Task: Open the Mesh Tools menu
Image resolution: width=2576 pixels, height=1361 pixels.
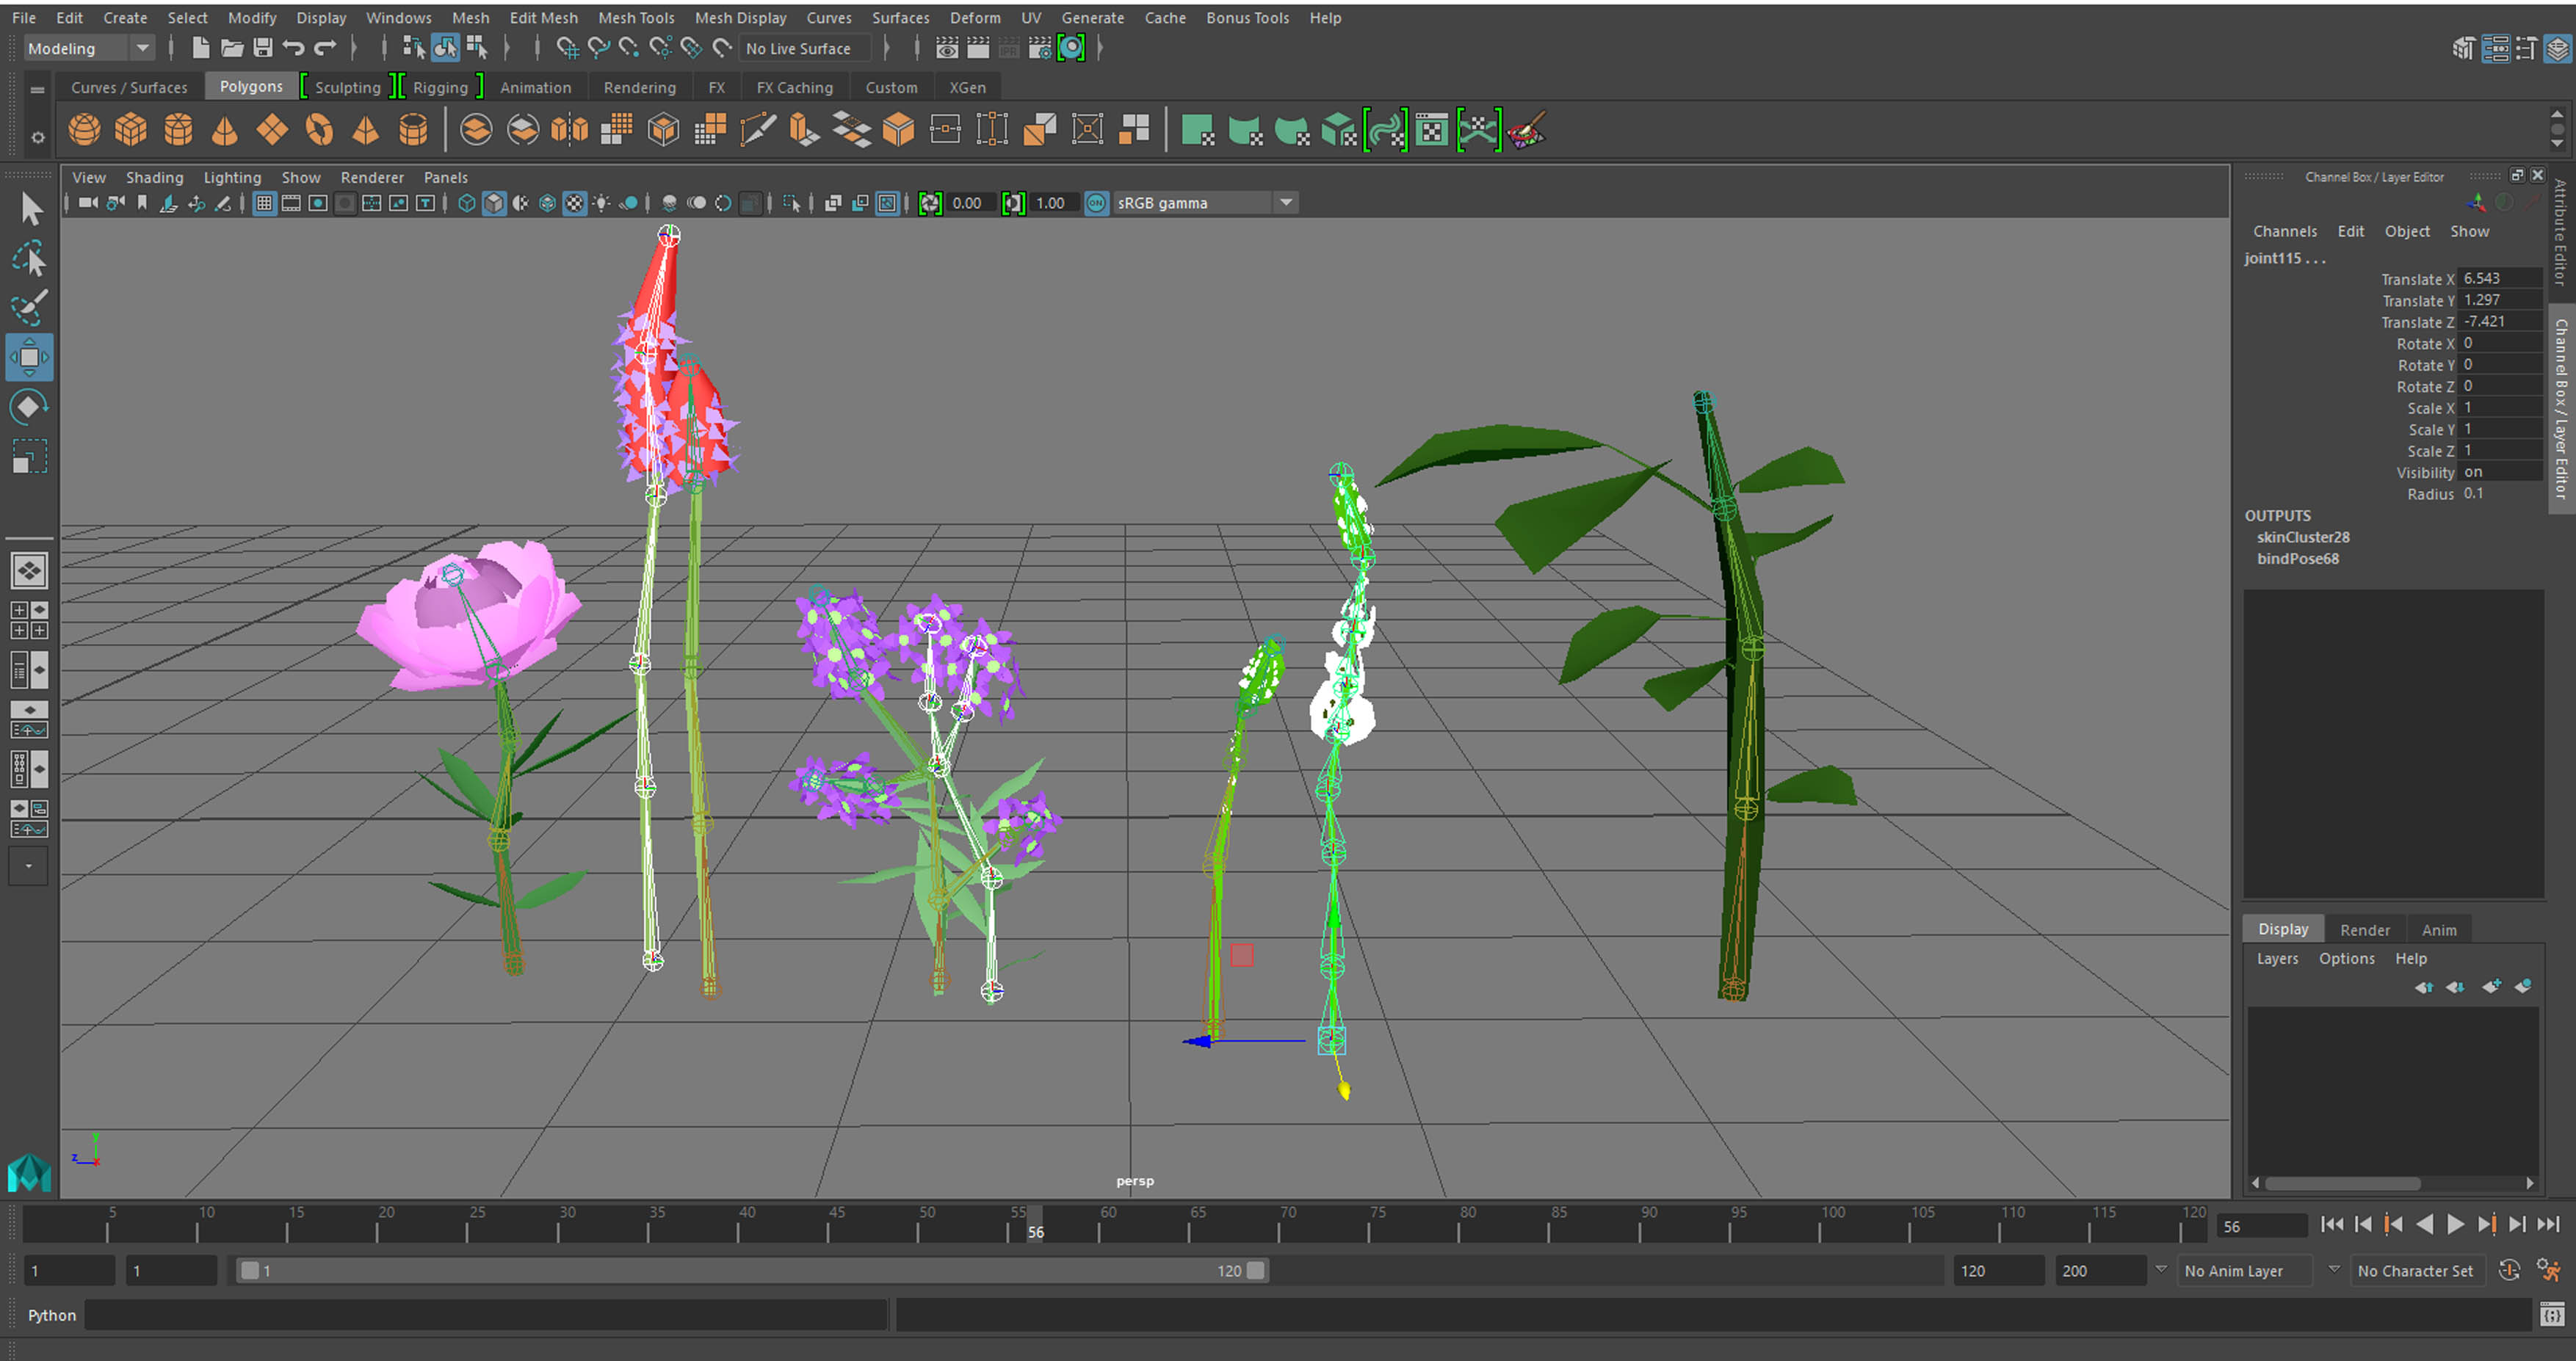Action: (x=636, y=17)
